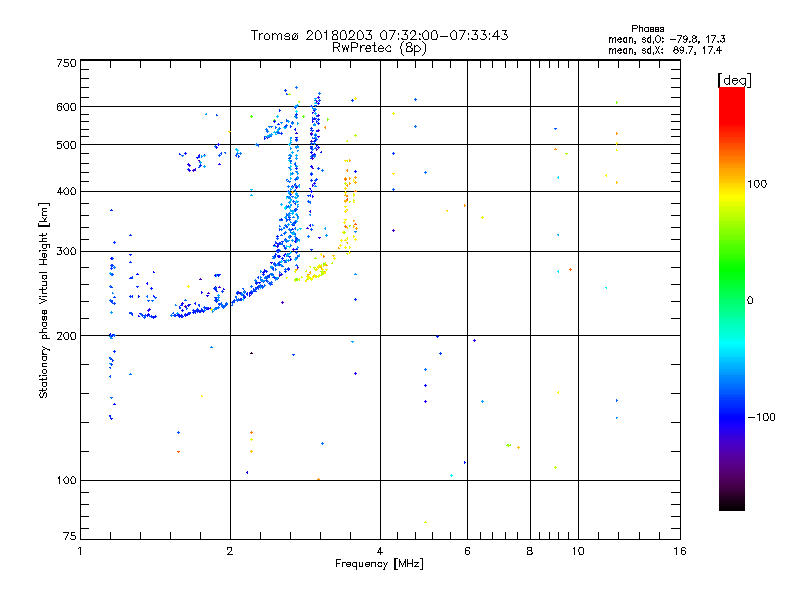The height and width of the screenshot is (600, 800).
Task: Click the '600' label on the height axis
Action: point(66,107)
